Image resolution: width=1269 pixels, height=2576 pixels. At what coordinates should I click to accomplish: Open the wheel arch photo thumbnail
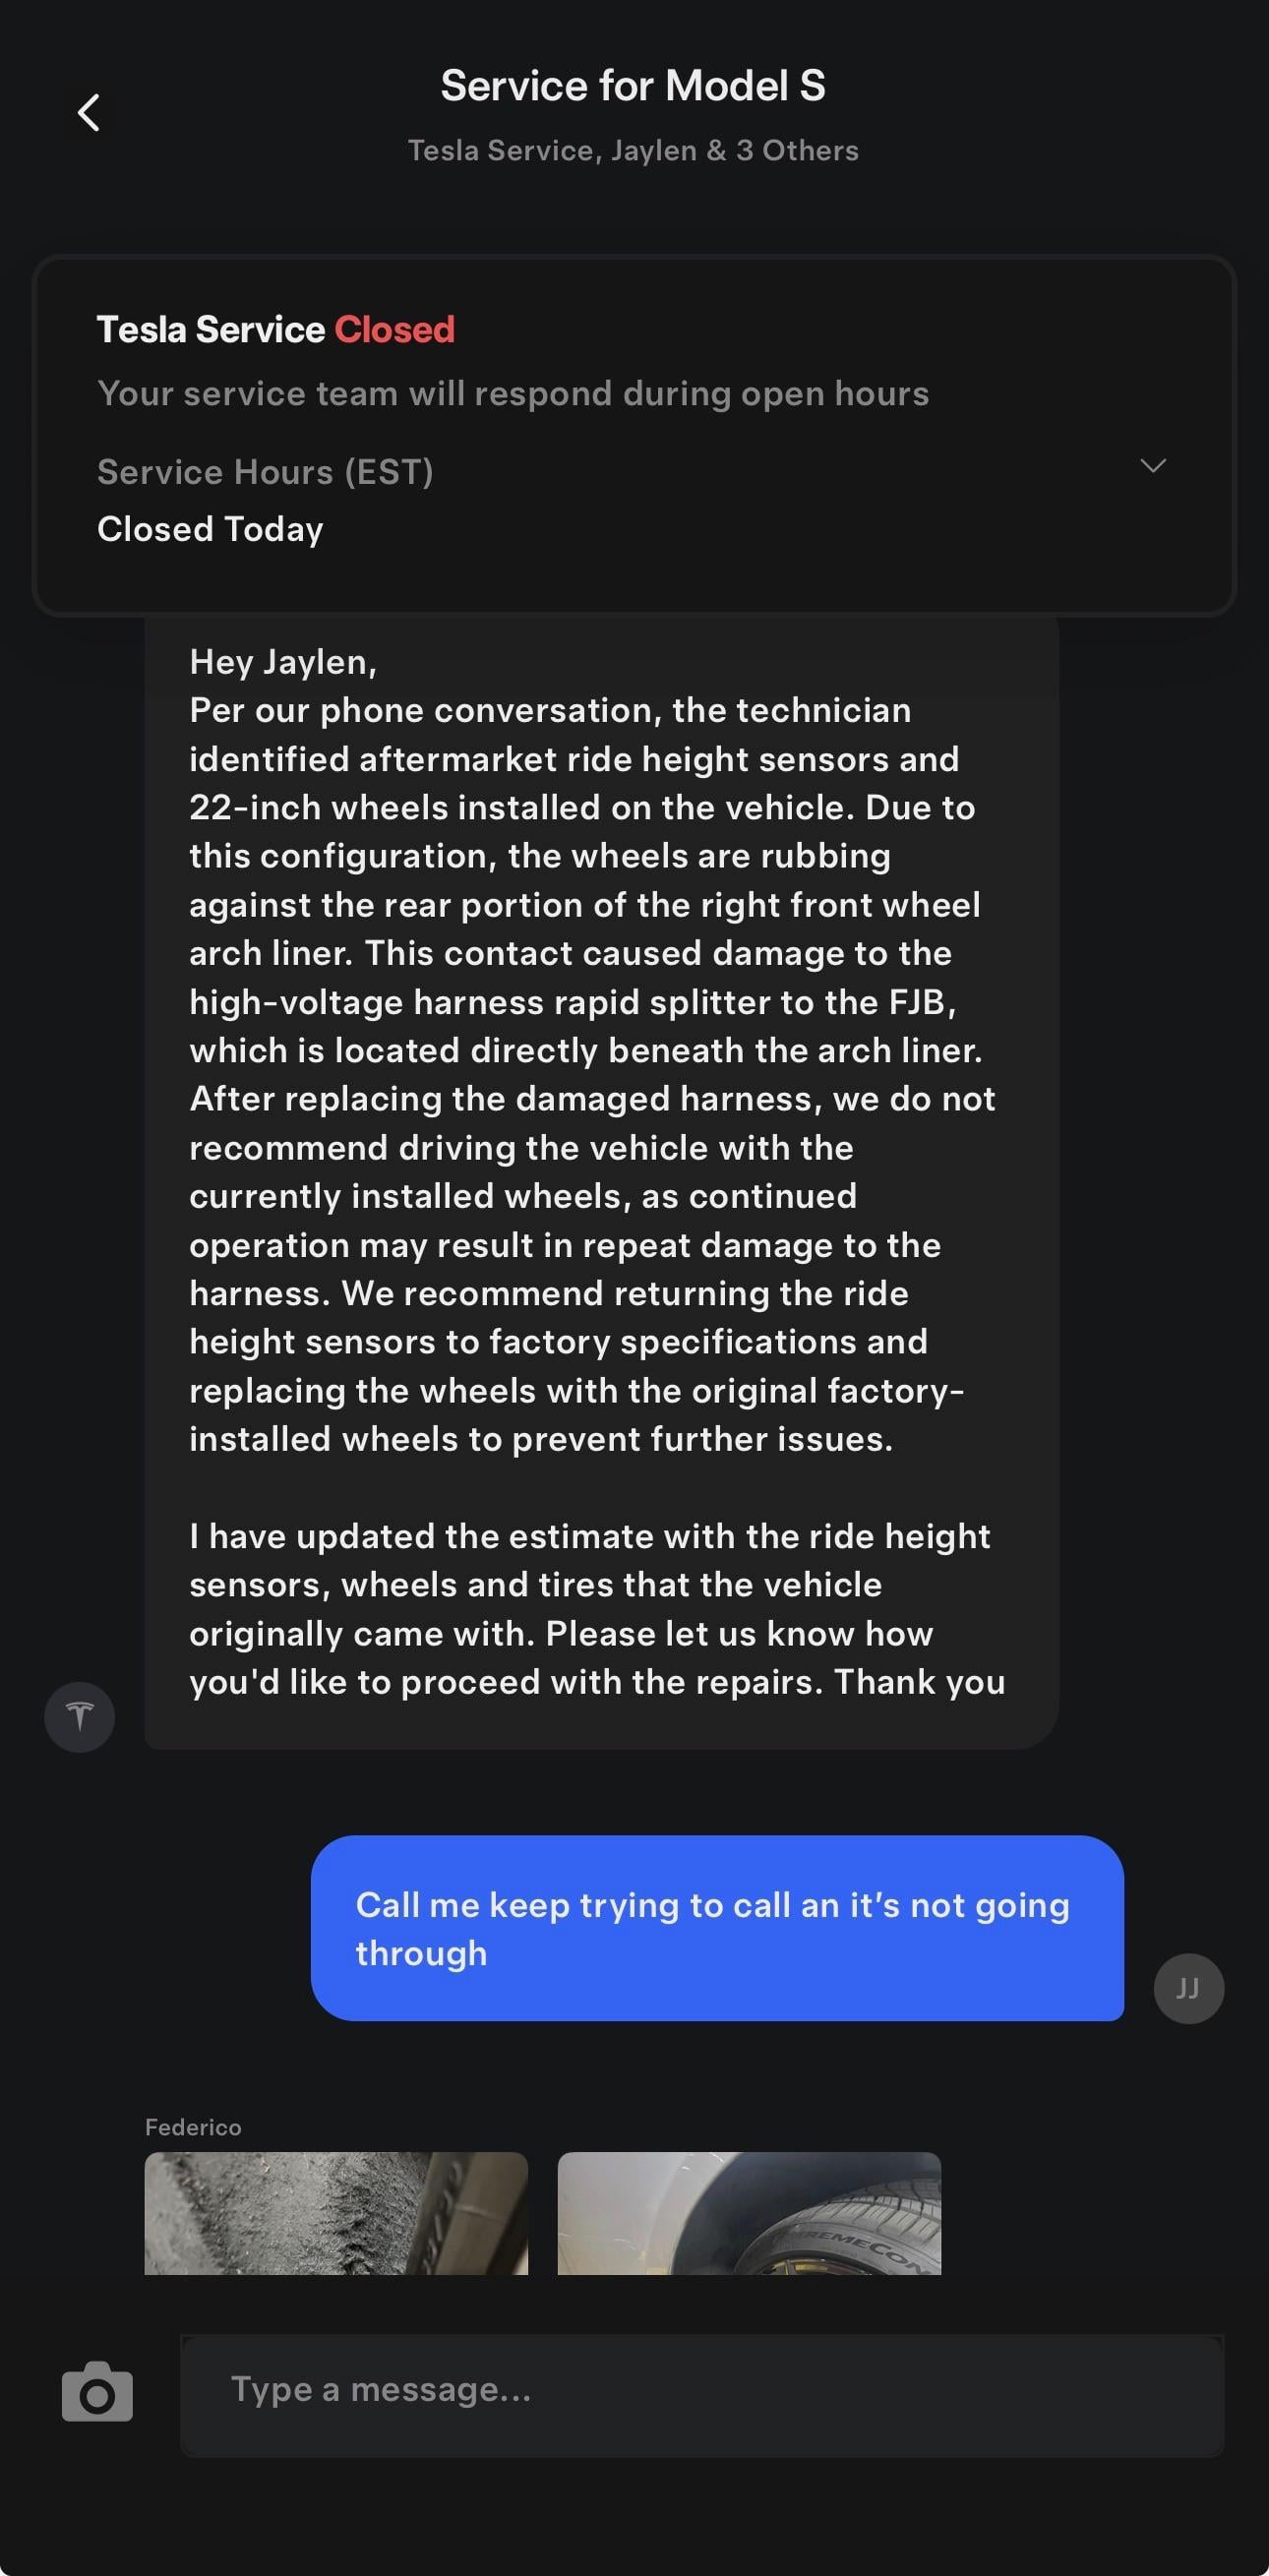pos(749,2212)
